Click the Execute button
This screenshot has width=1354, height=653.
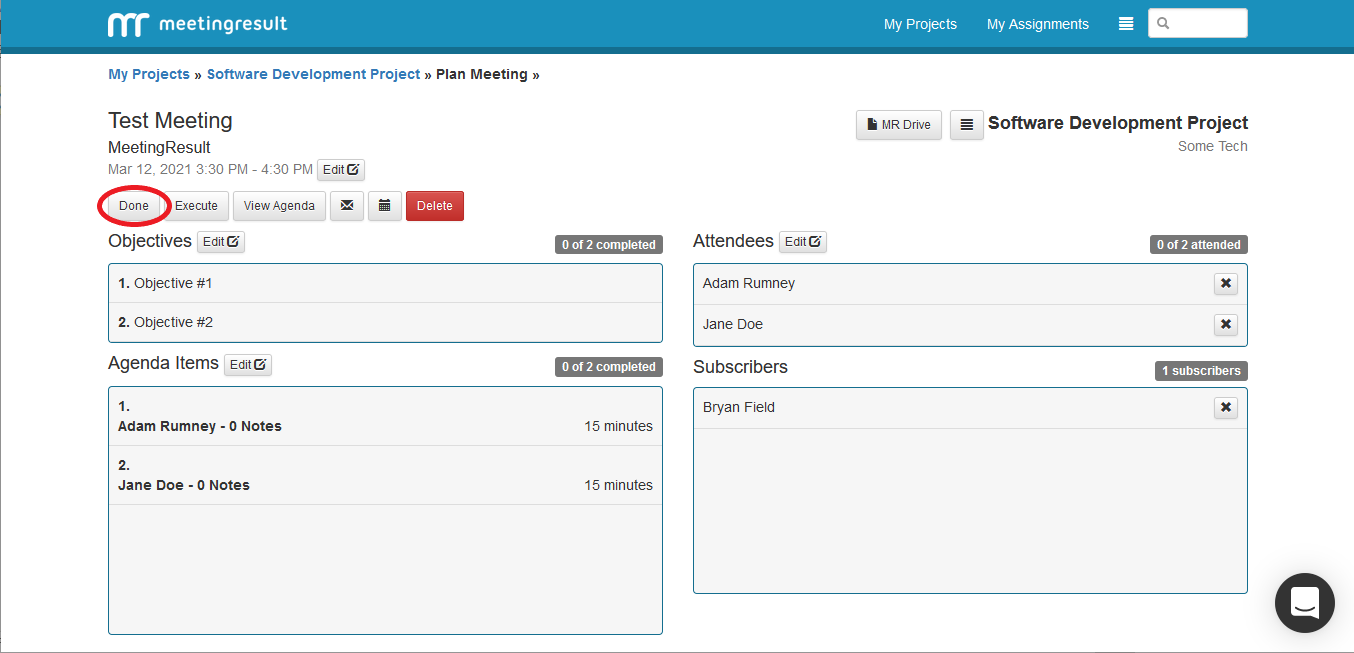coord(196,206)
